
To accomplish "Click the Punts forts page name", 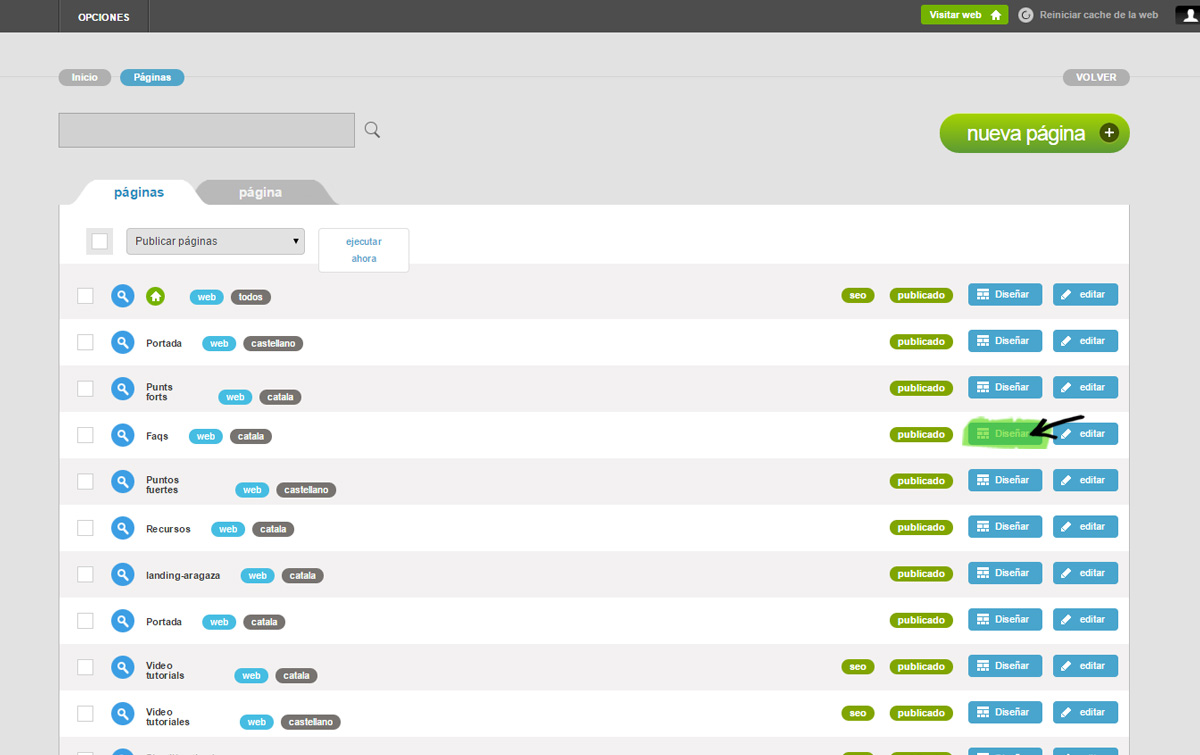I will [159, 392].
